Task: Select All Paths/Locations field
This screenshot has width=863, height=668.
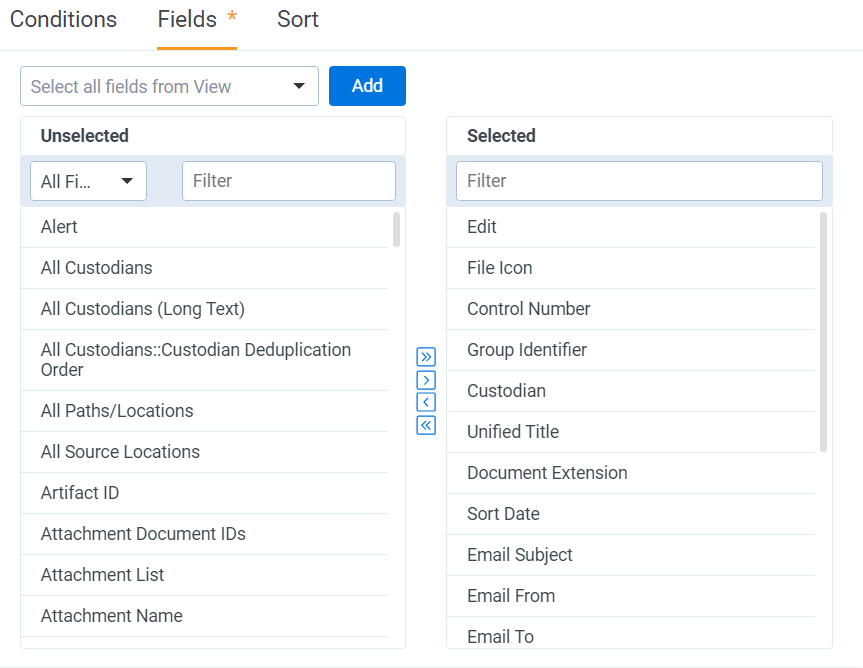Action: point(204,411)
